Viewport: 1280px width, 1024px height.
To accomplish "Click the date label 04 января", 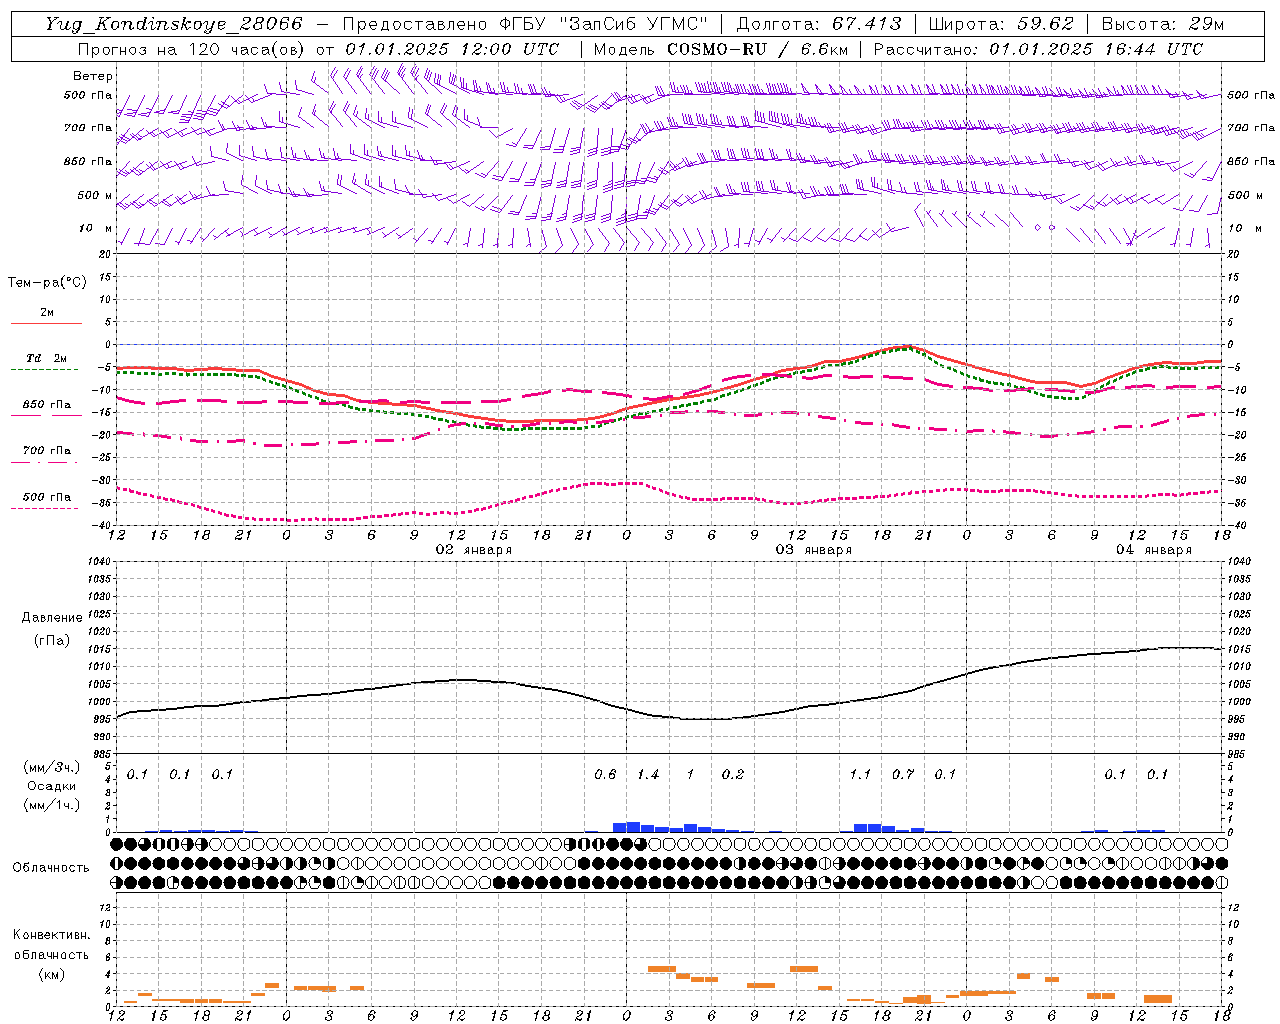I will (1154, 550).
